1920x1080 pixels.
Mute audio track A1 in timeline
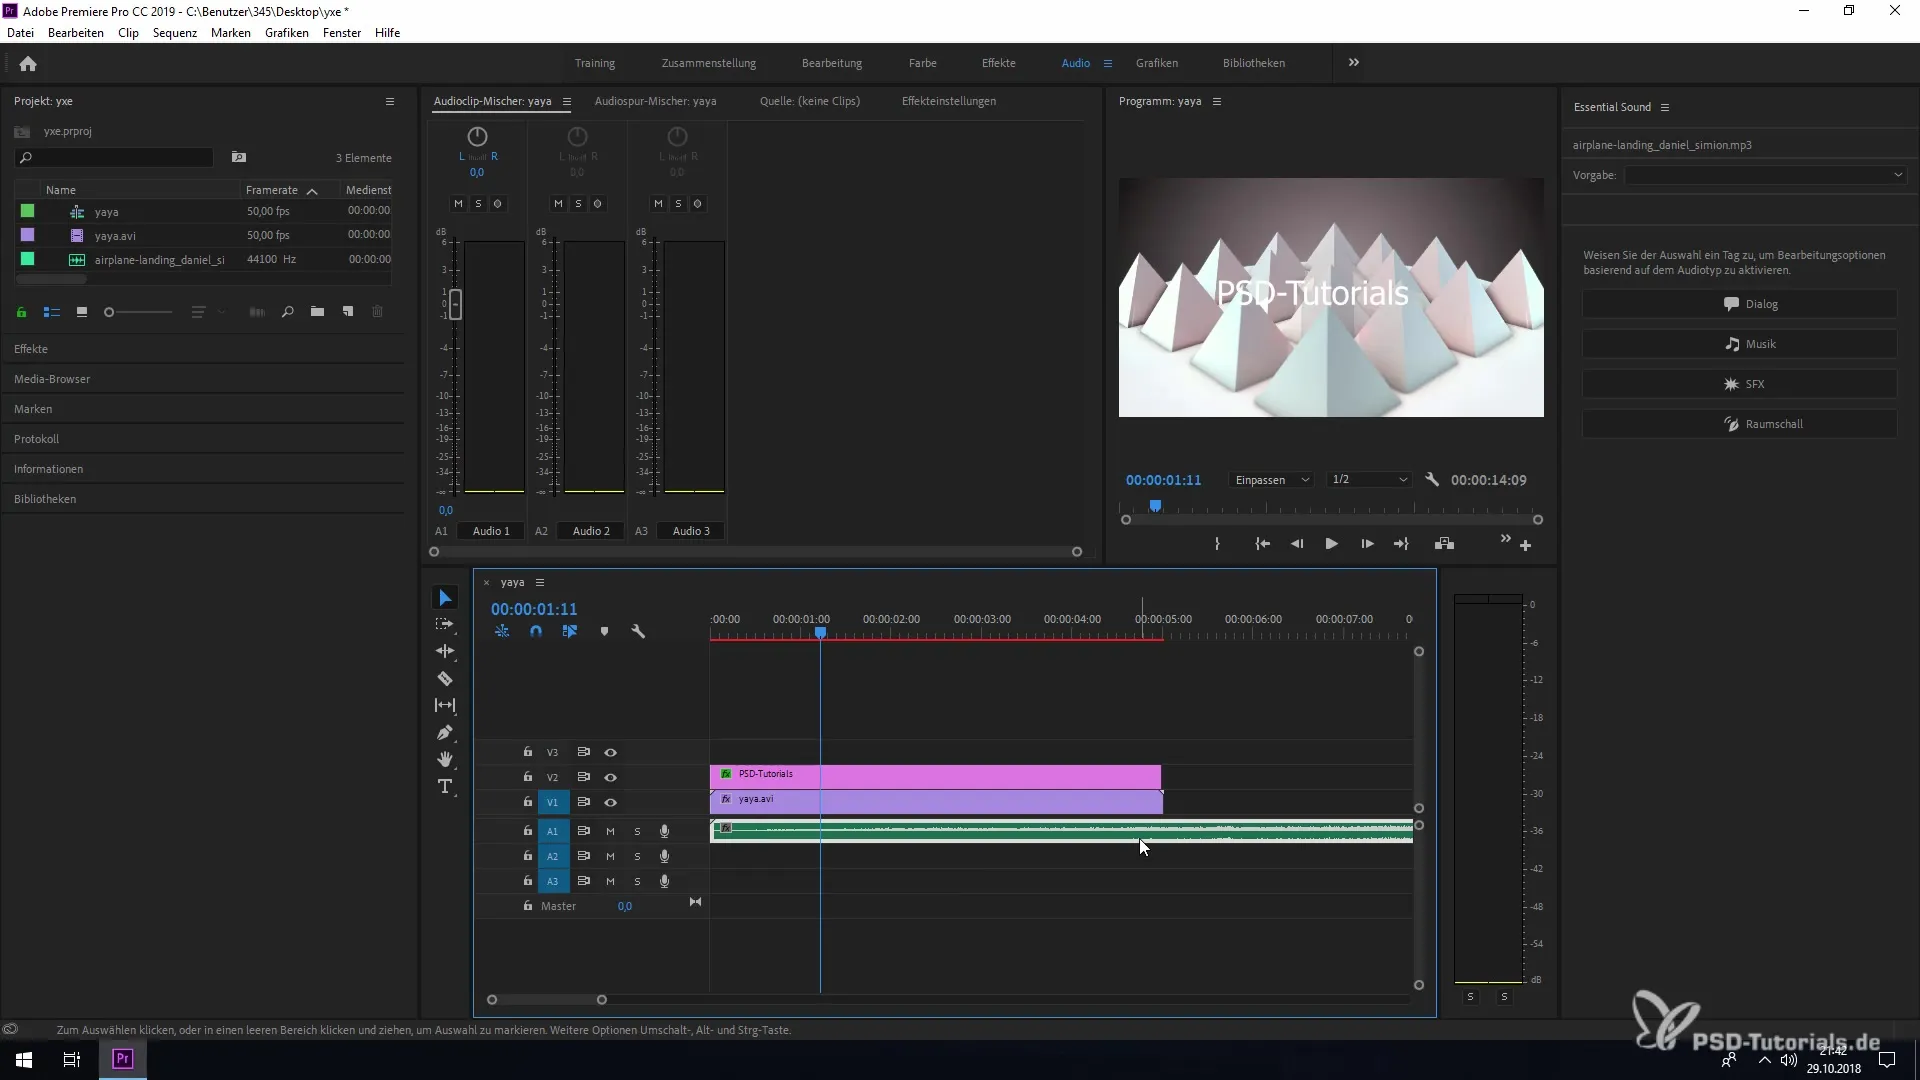610,832
